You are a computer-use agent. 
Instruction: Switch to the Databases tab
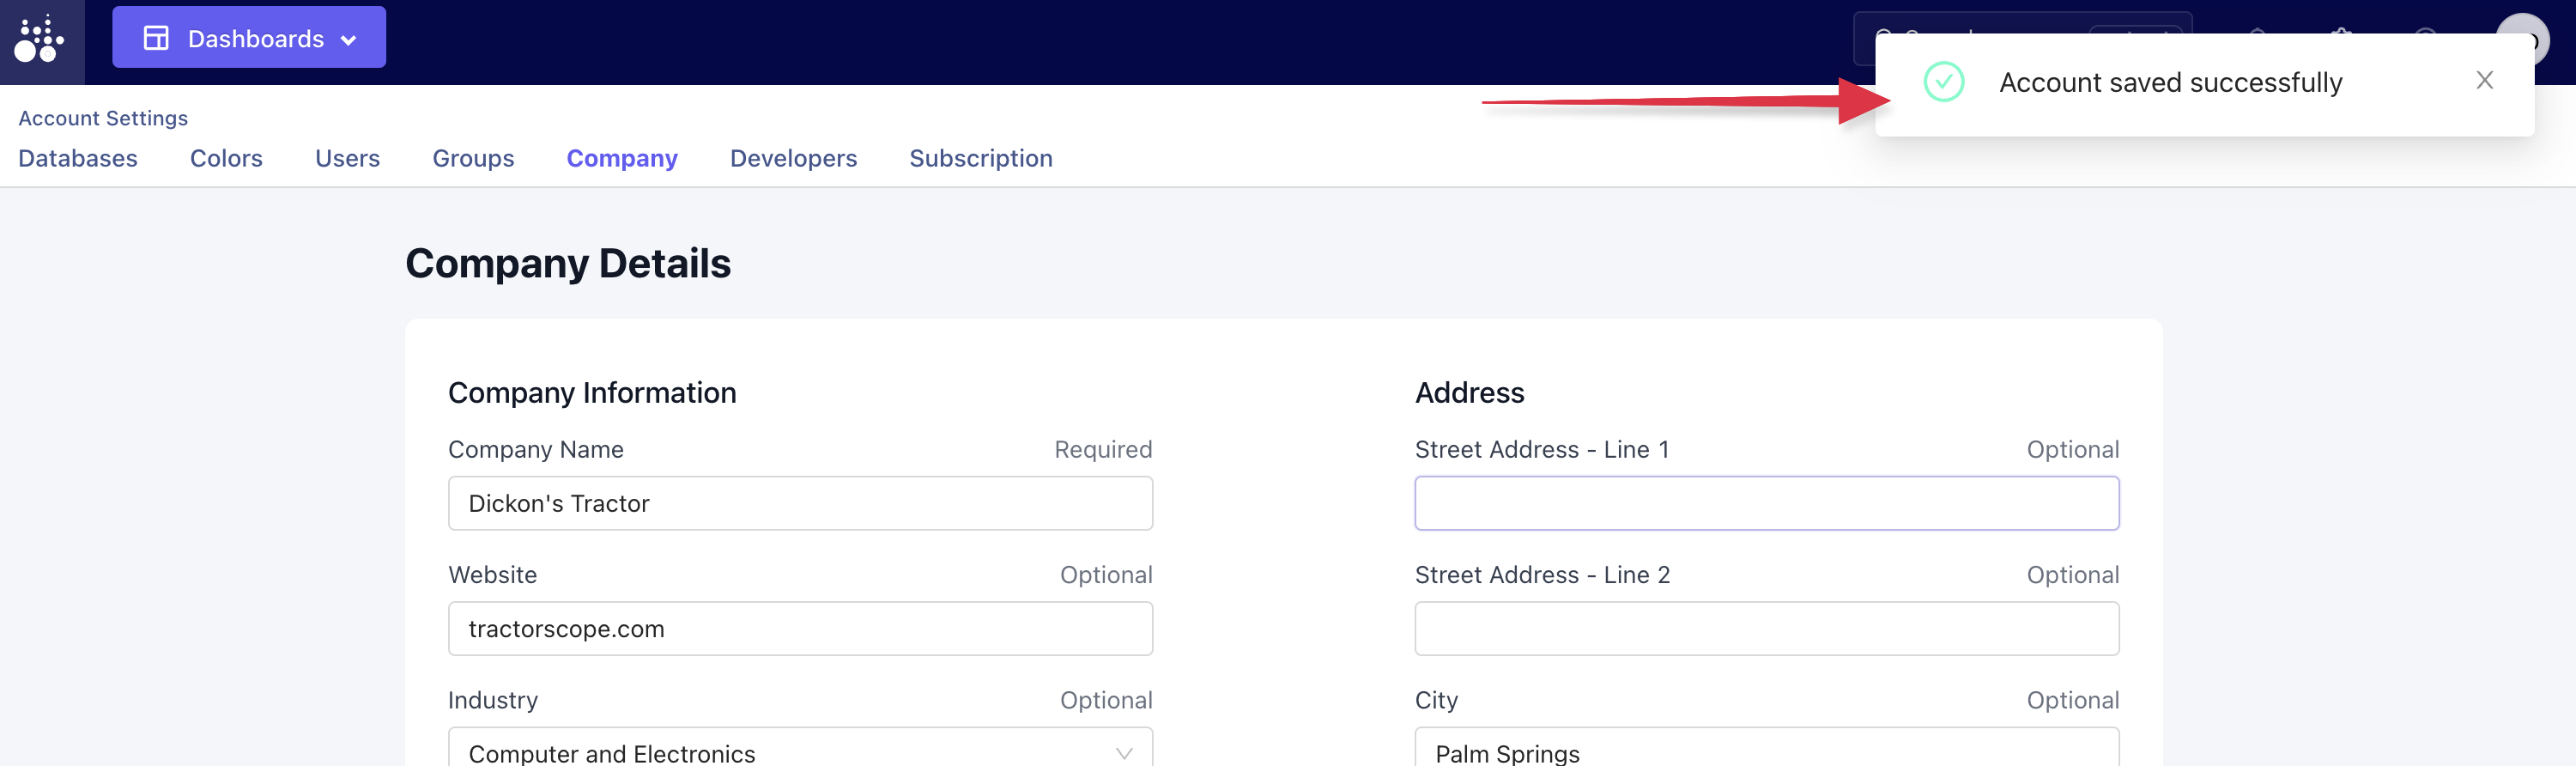coord(78,158)
